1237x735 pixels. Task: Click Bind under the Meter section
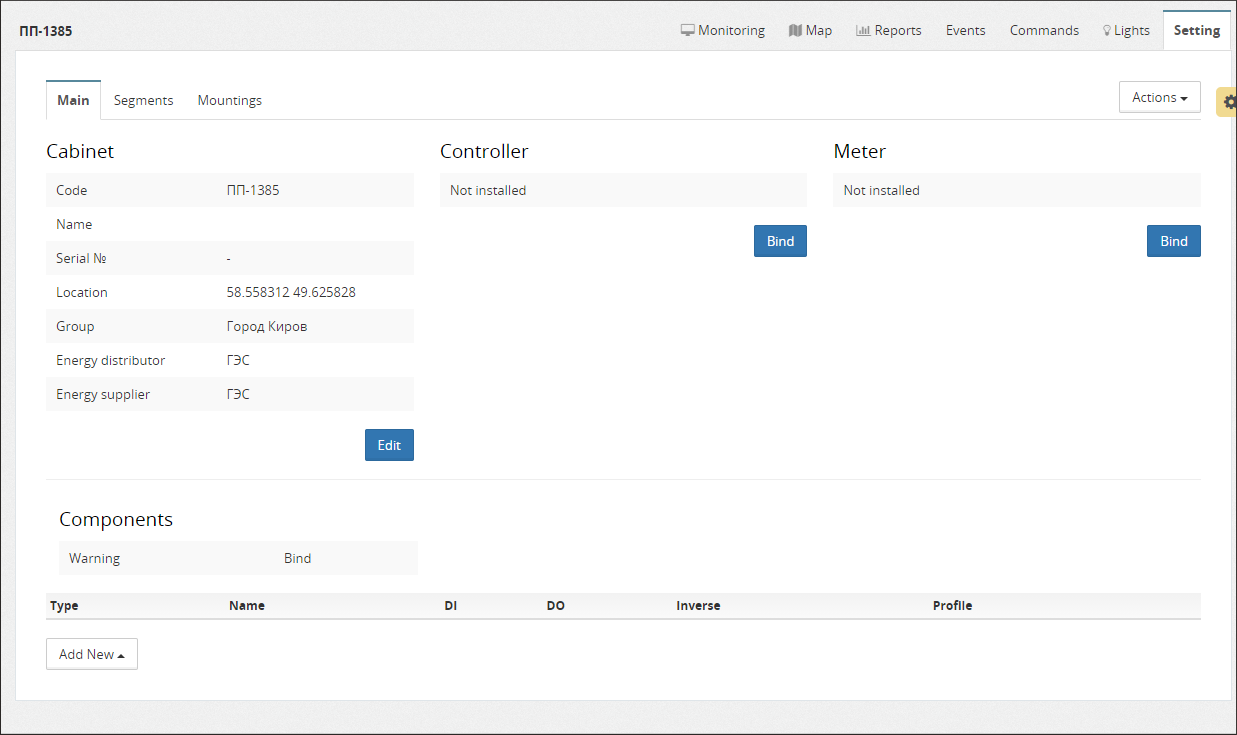[1173, 241]
